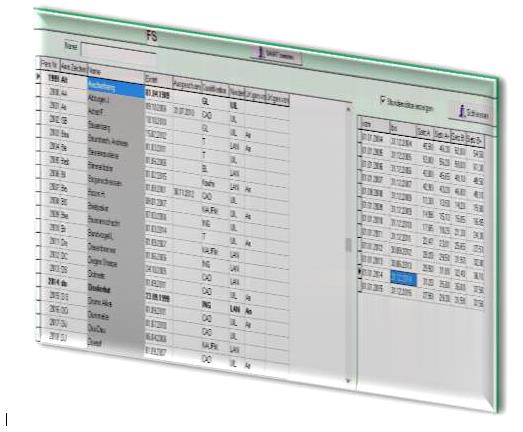The height and width of the screenshot is (432, 523).
Task: Click the scroll down arrow of the employee list
Action: 349,380
